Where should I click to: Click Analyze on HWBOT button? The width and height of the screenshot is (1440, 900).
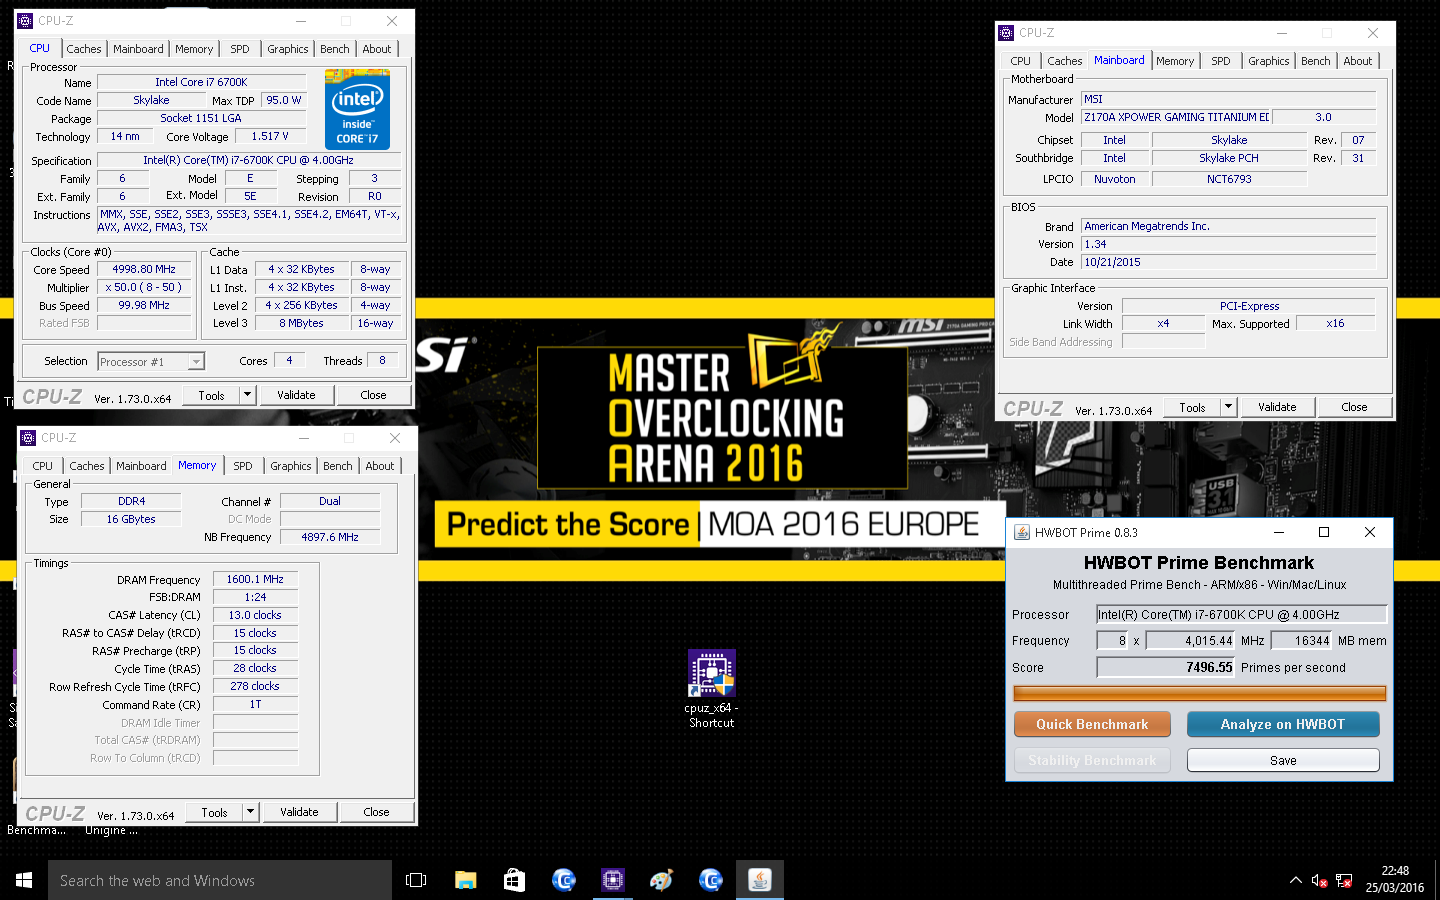pos(1283,724)
